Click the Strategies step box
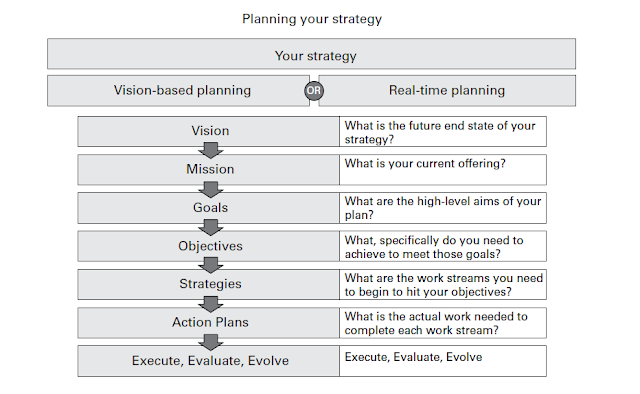 [209, 284]
